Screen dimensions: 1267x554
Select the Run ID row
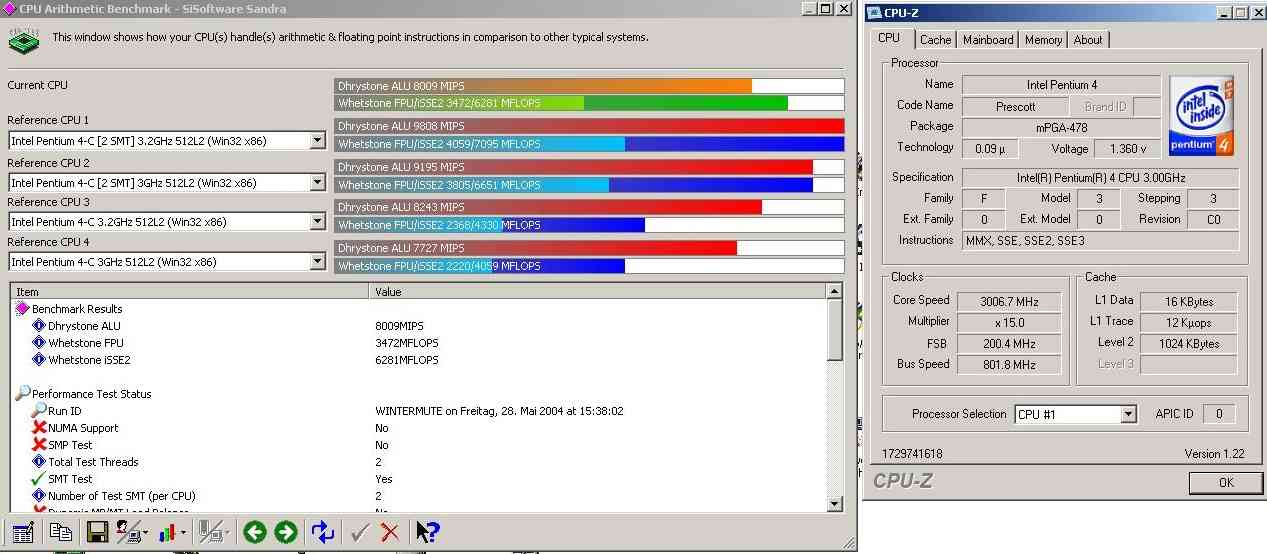tap(418, 411)
